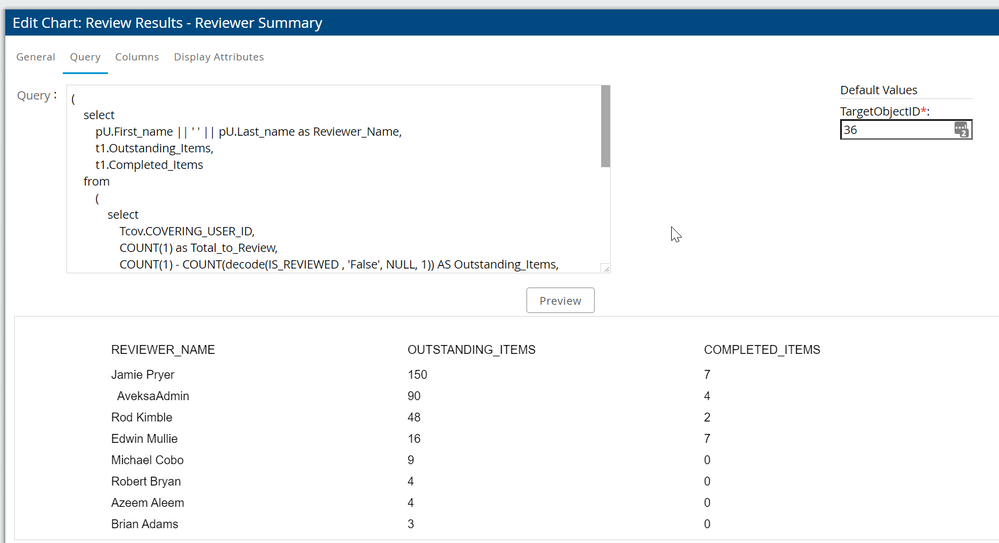Switch to the Columns tab
The width and height of the screenshot is (999, 543).
coord(137,57)
